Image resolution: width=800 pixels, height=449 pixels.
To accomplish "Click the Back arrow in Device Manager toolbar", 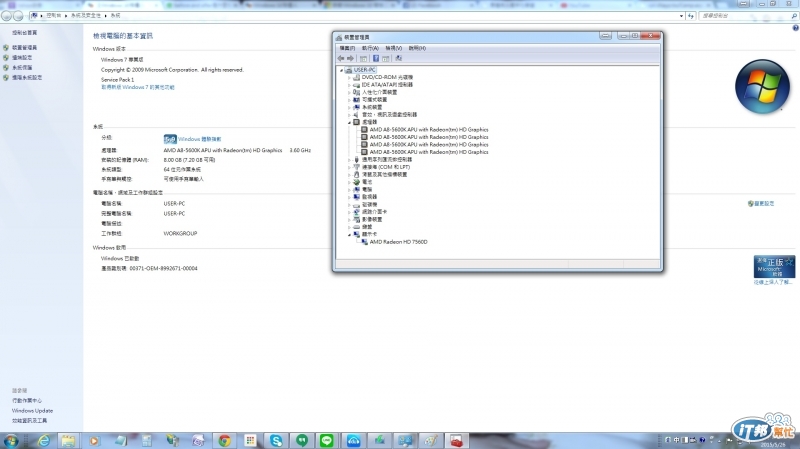I will click(x=341, y=58).
